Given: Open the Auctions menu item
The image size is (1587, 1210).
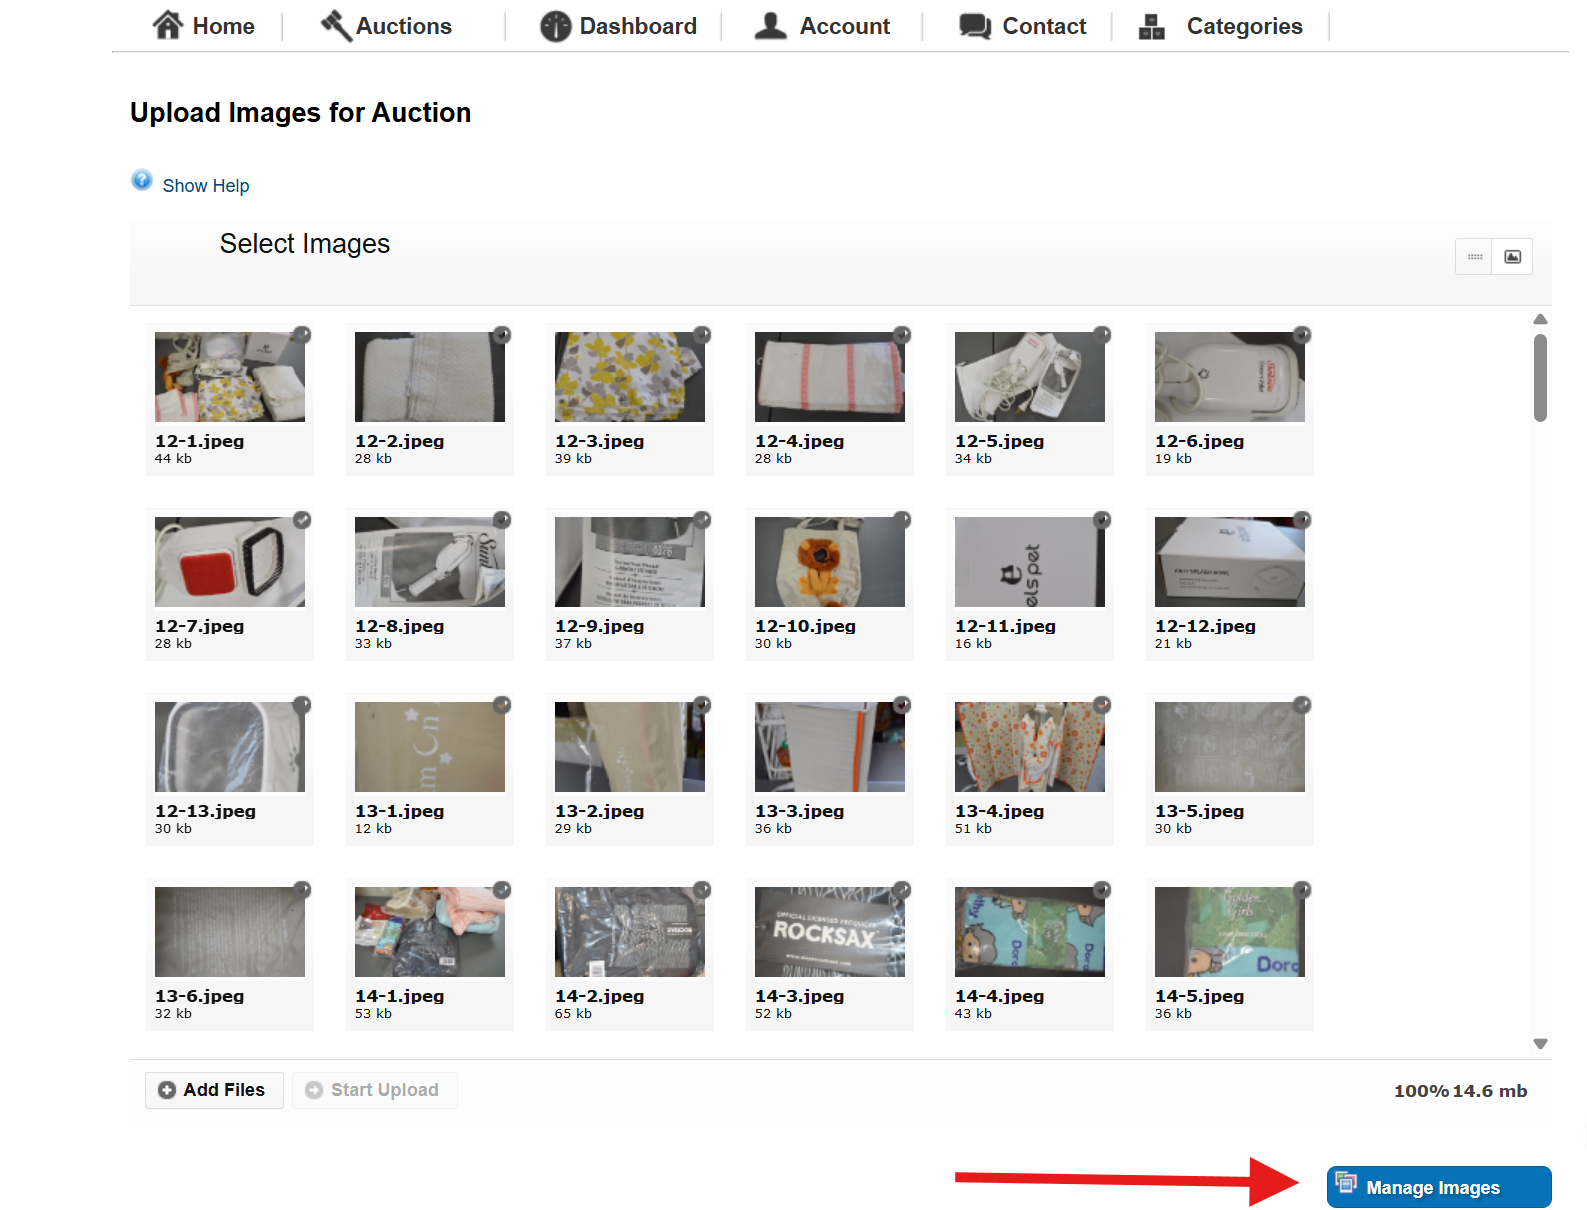Looking at the screenshot, I should tap(404, 26).
